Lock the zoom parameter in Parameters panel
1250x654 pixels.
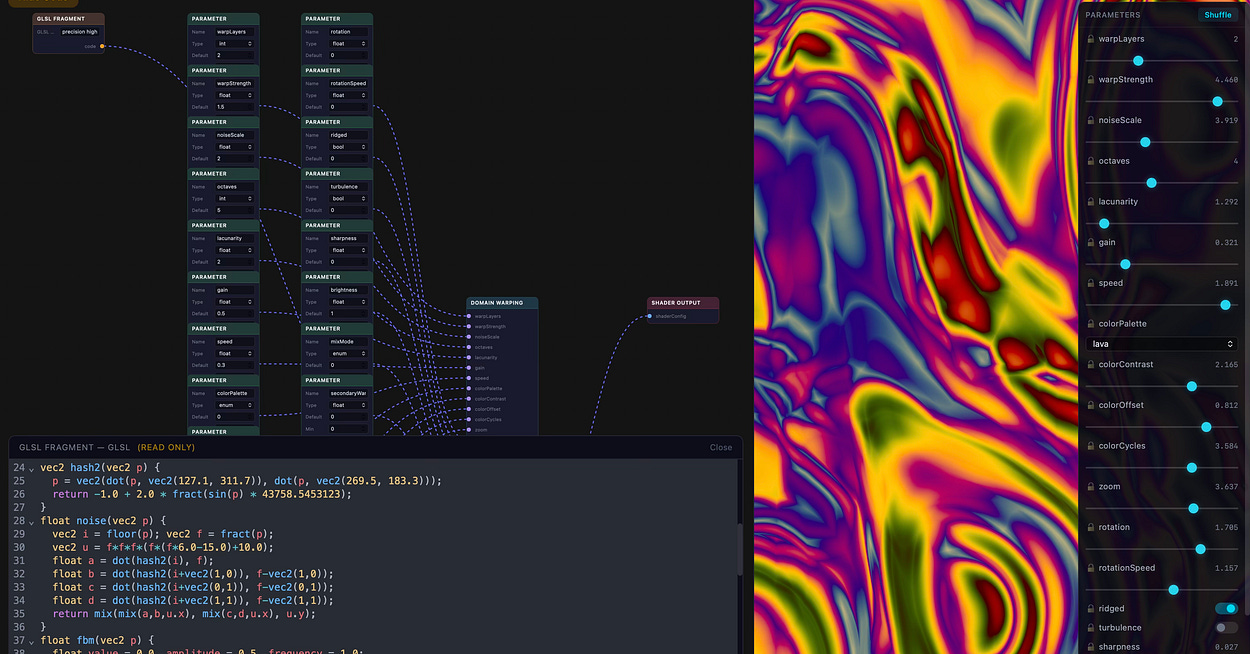click(1091, 487)
